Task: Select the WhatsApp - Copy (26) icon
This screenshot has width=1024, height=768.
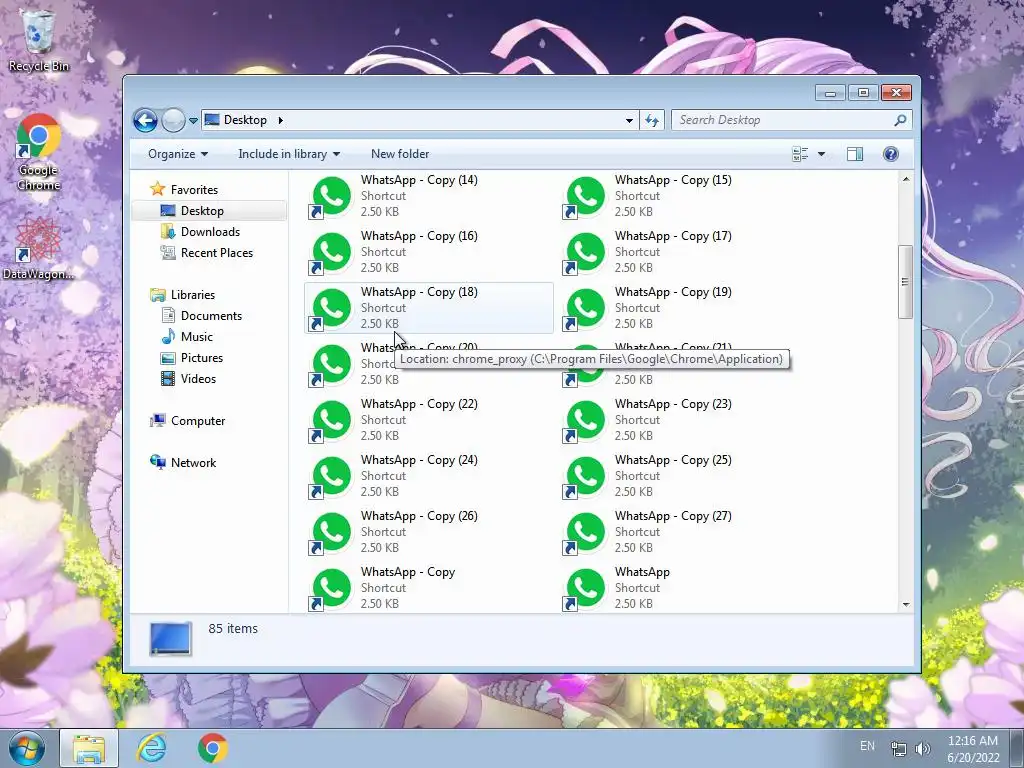Action: tap(331, 533)
